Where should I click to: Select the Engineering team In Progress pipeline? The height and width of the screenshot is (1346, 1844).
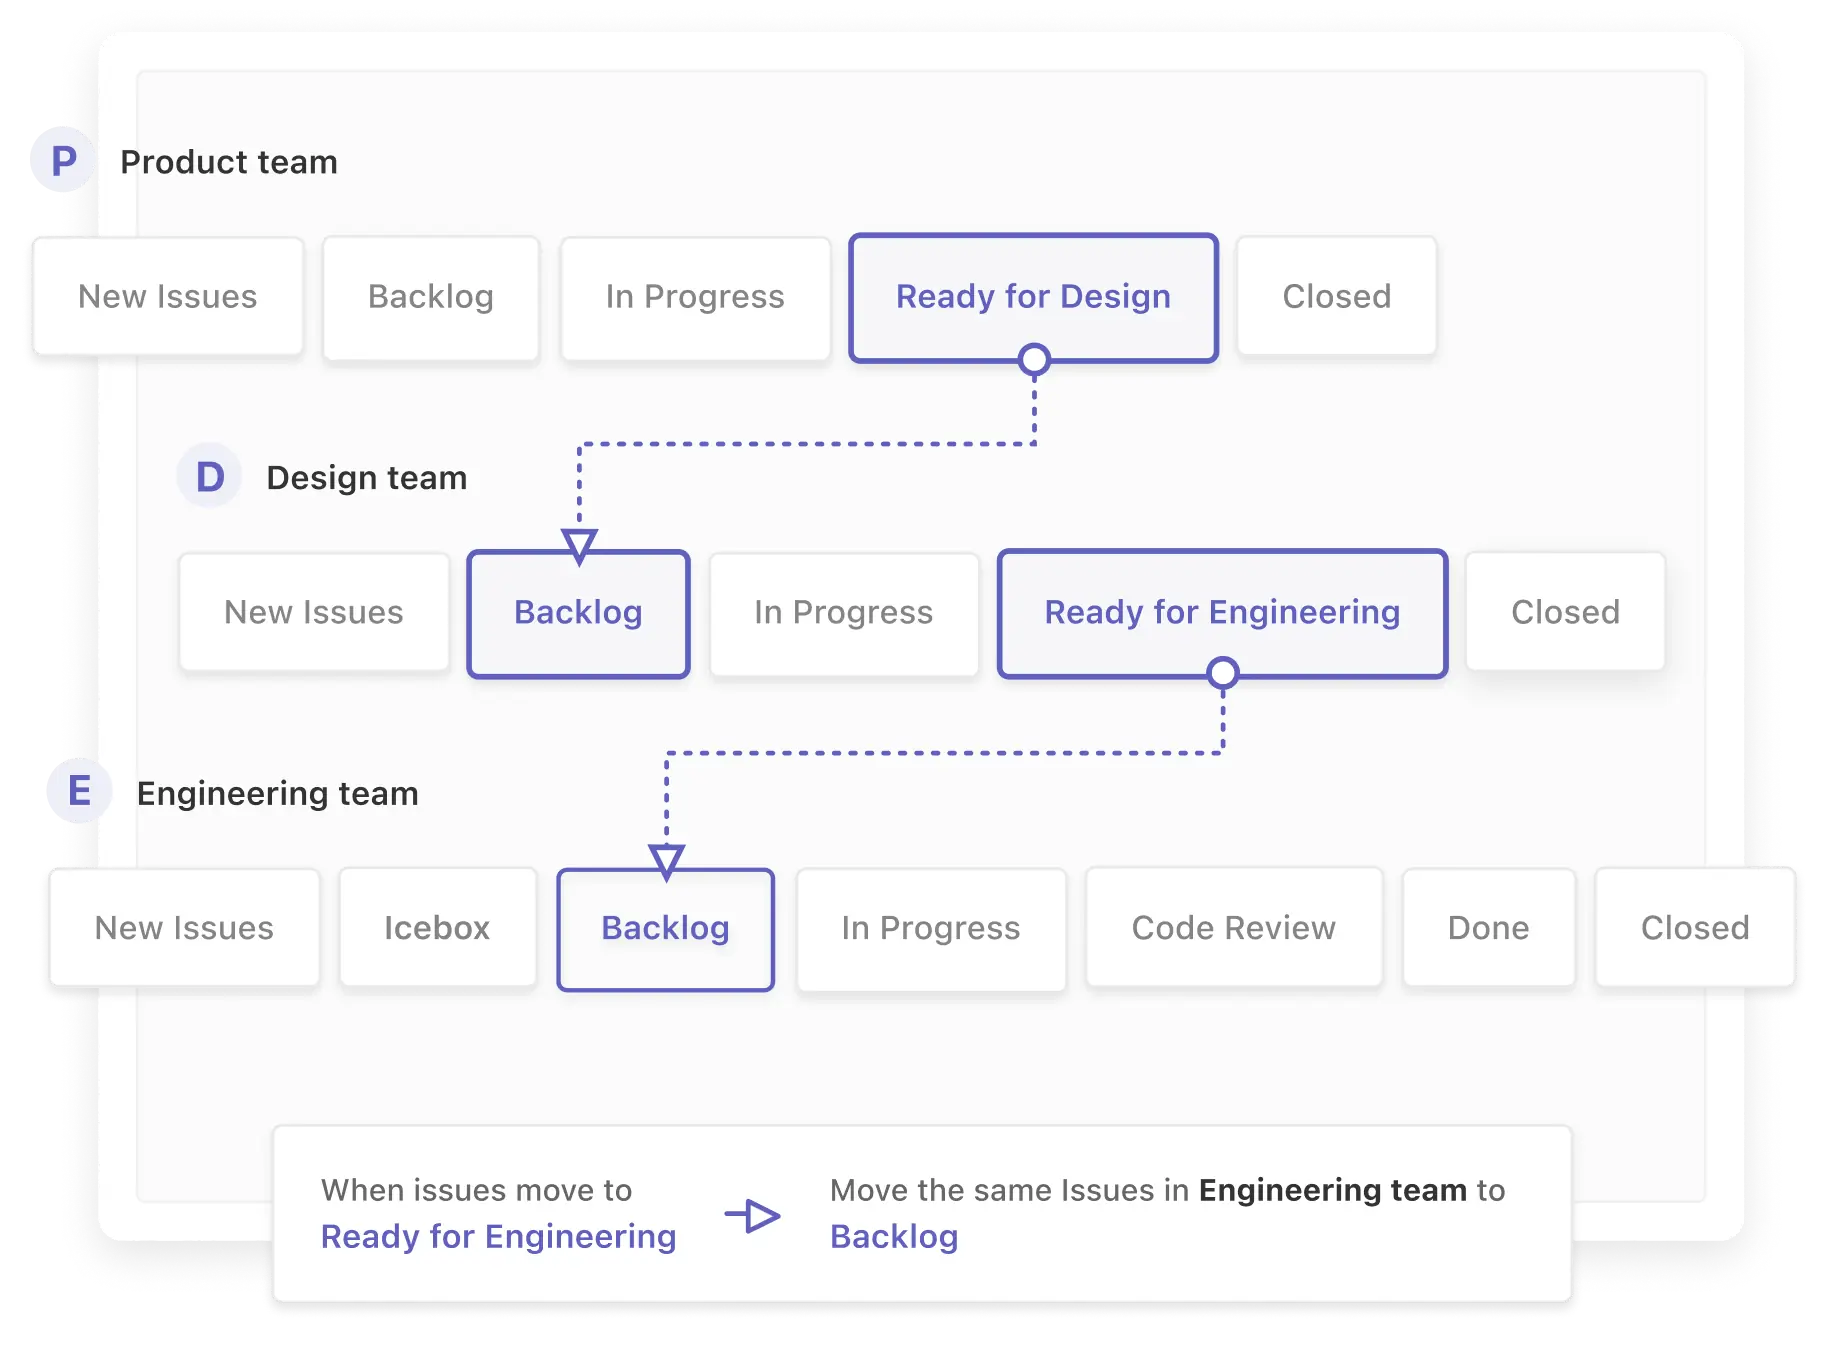click(x=931, y=929)
